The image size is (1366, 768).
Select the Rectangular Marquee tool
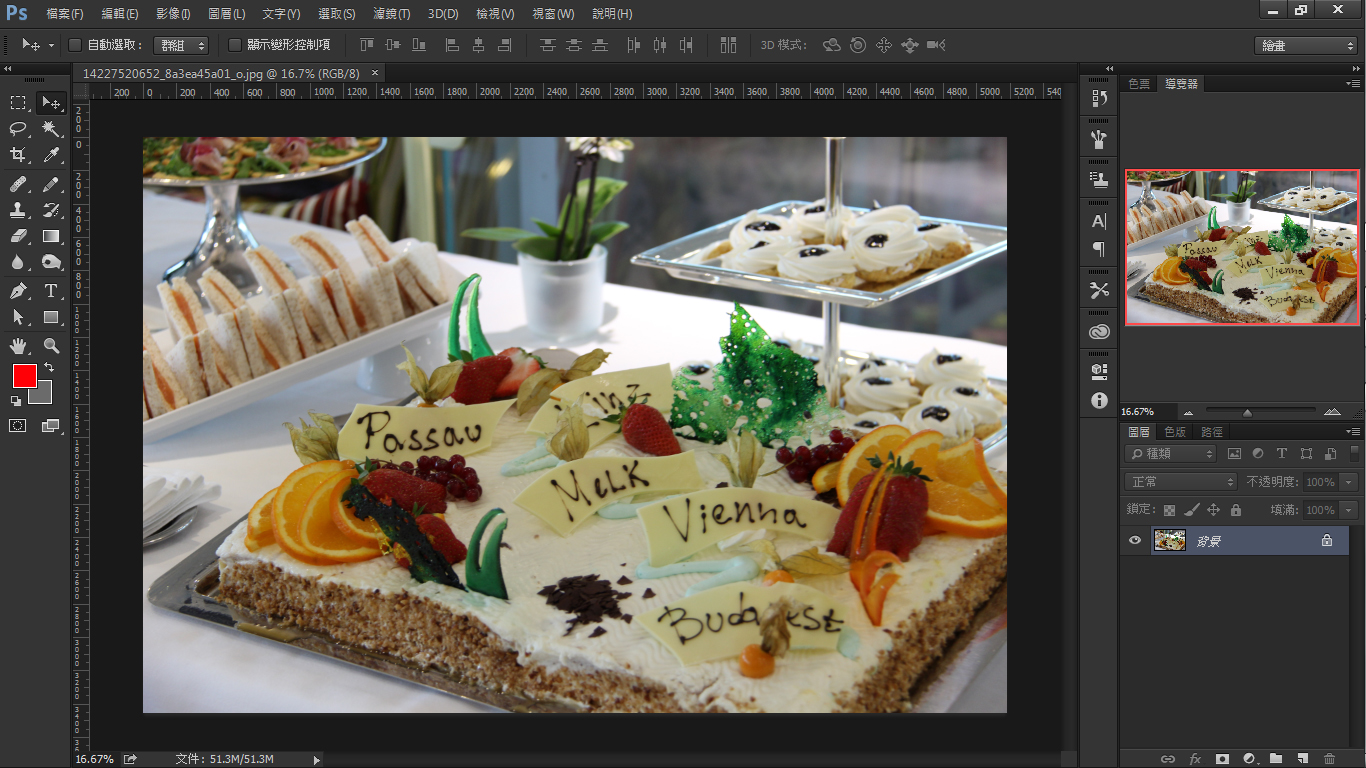(18, 102)
